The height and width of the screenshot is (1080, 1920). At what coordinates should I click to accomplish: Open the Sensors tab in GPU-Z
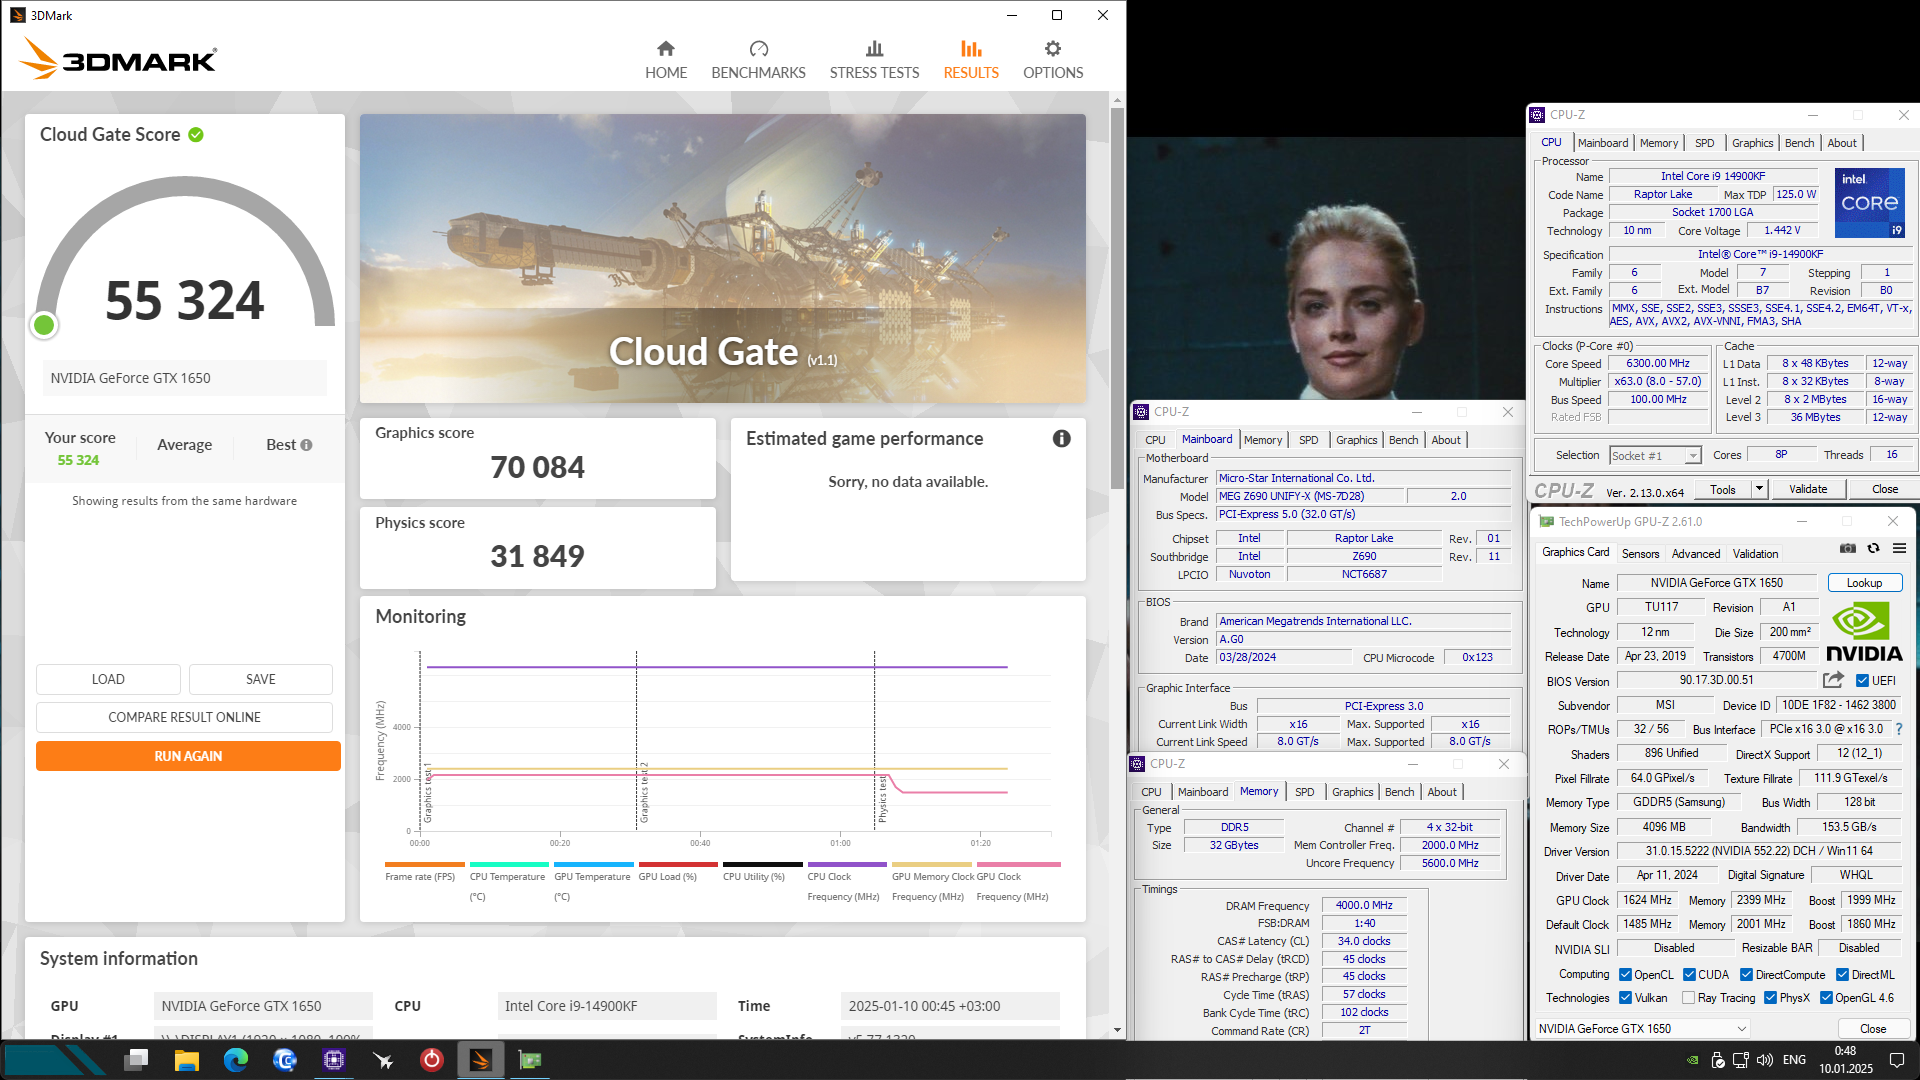tap(1640, 554)
